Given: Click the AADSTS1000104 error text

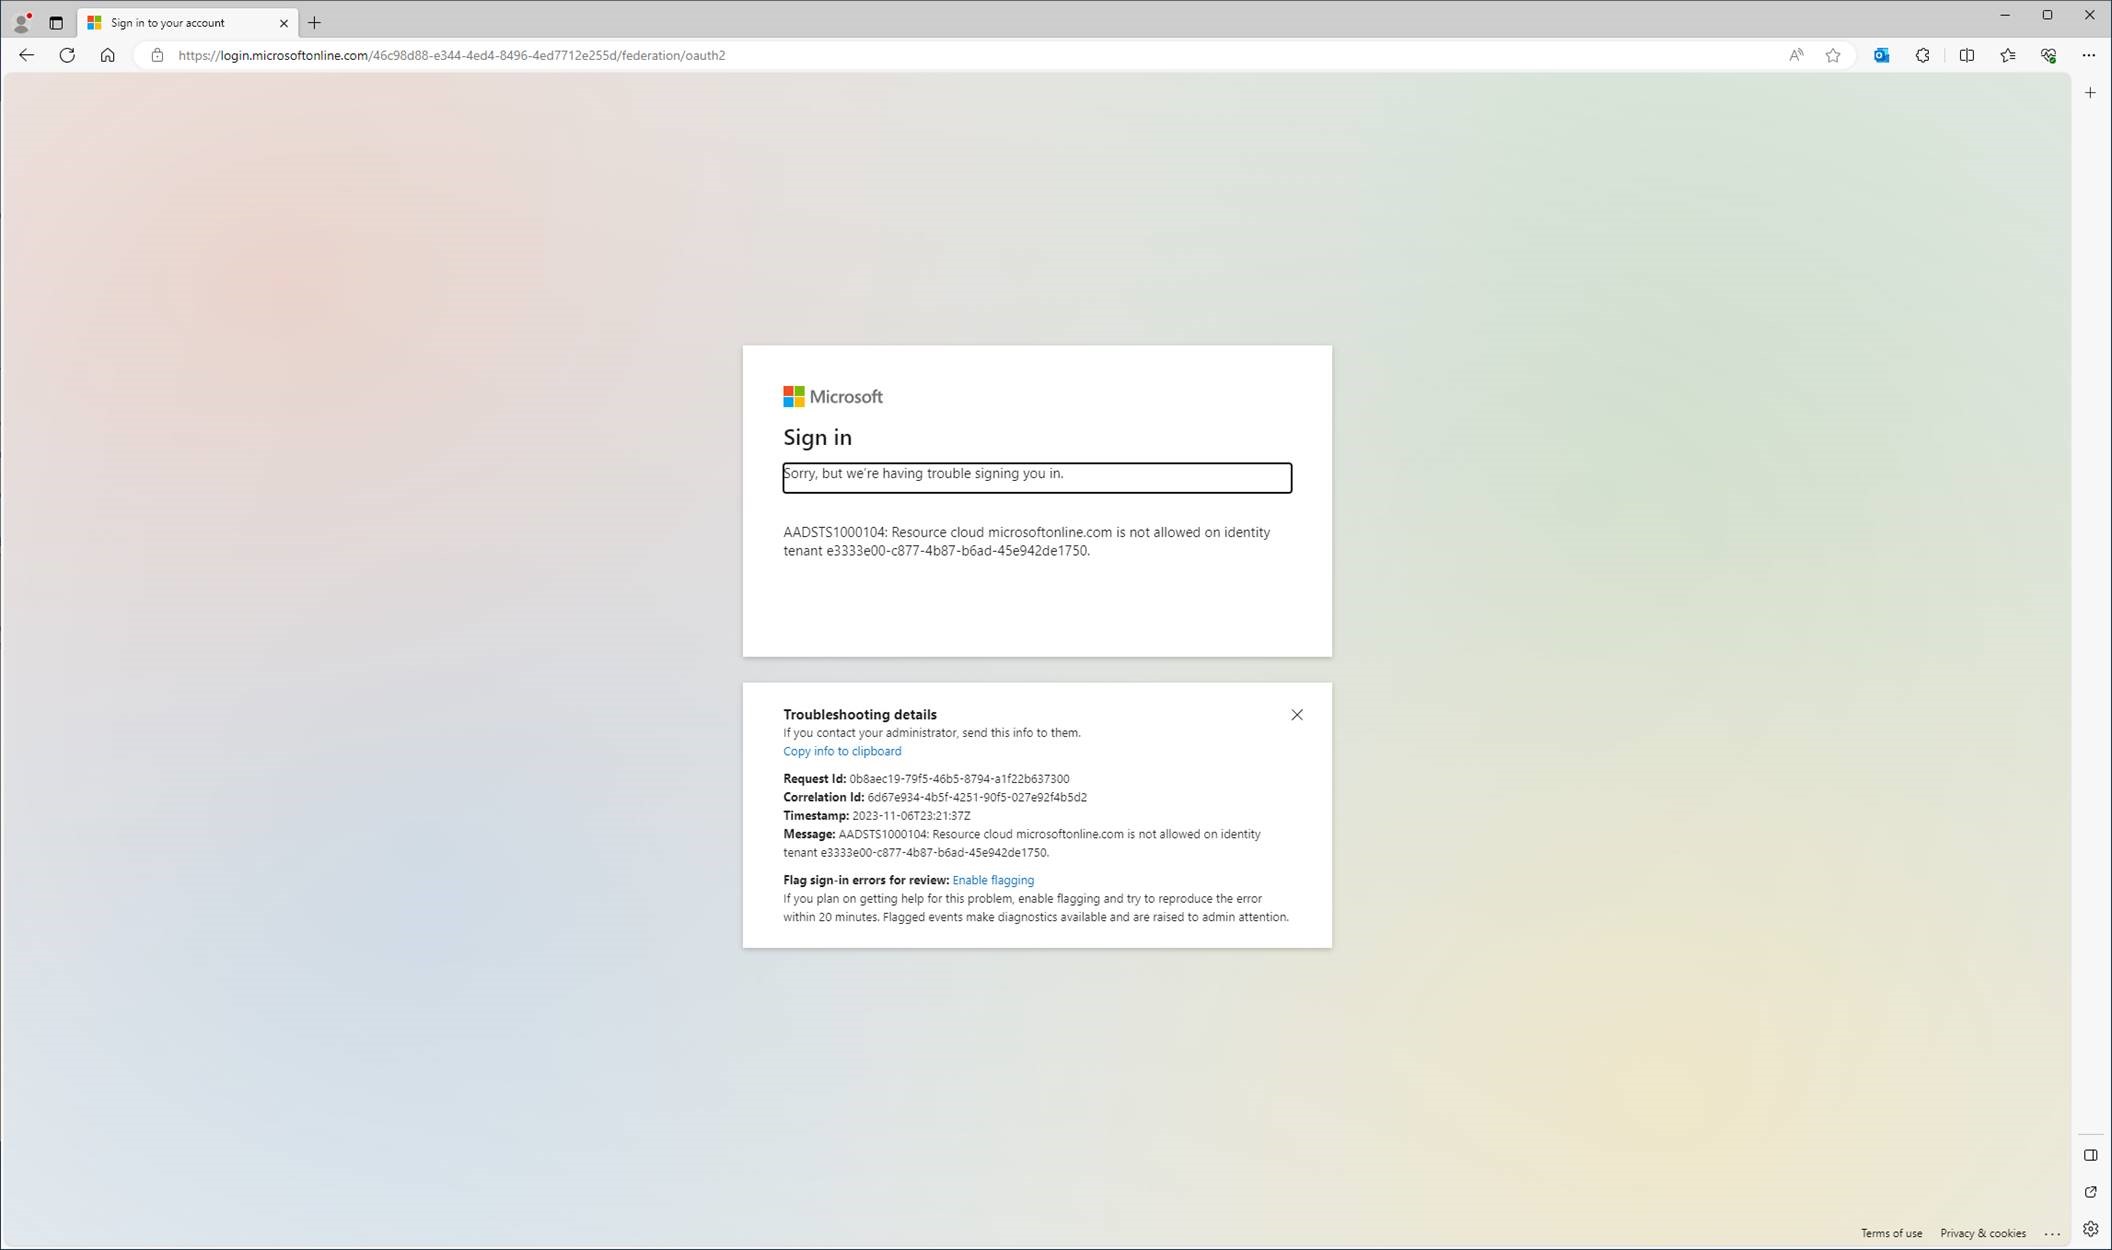Looking at the screenshot, I should 1026,541.
